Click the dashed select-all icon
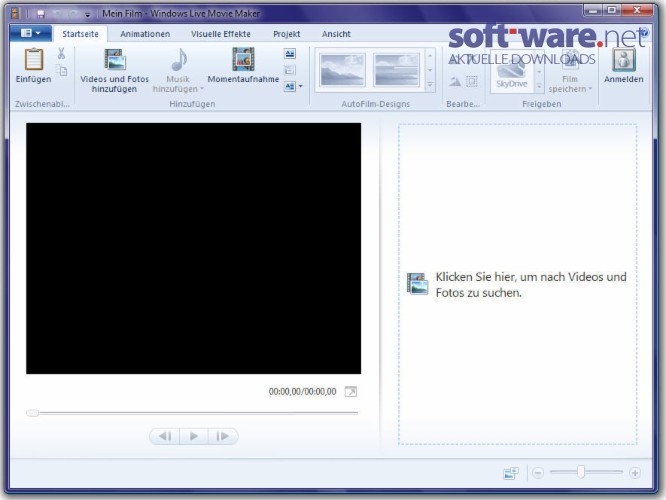Screen dimensions: 666x500 471,81
